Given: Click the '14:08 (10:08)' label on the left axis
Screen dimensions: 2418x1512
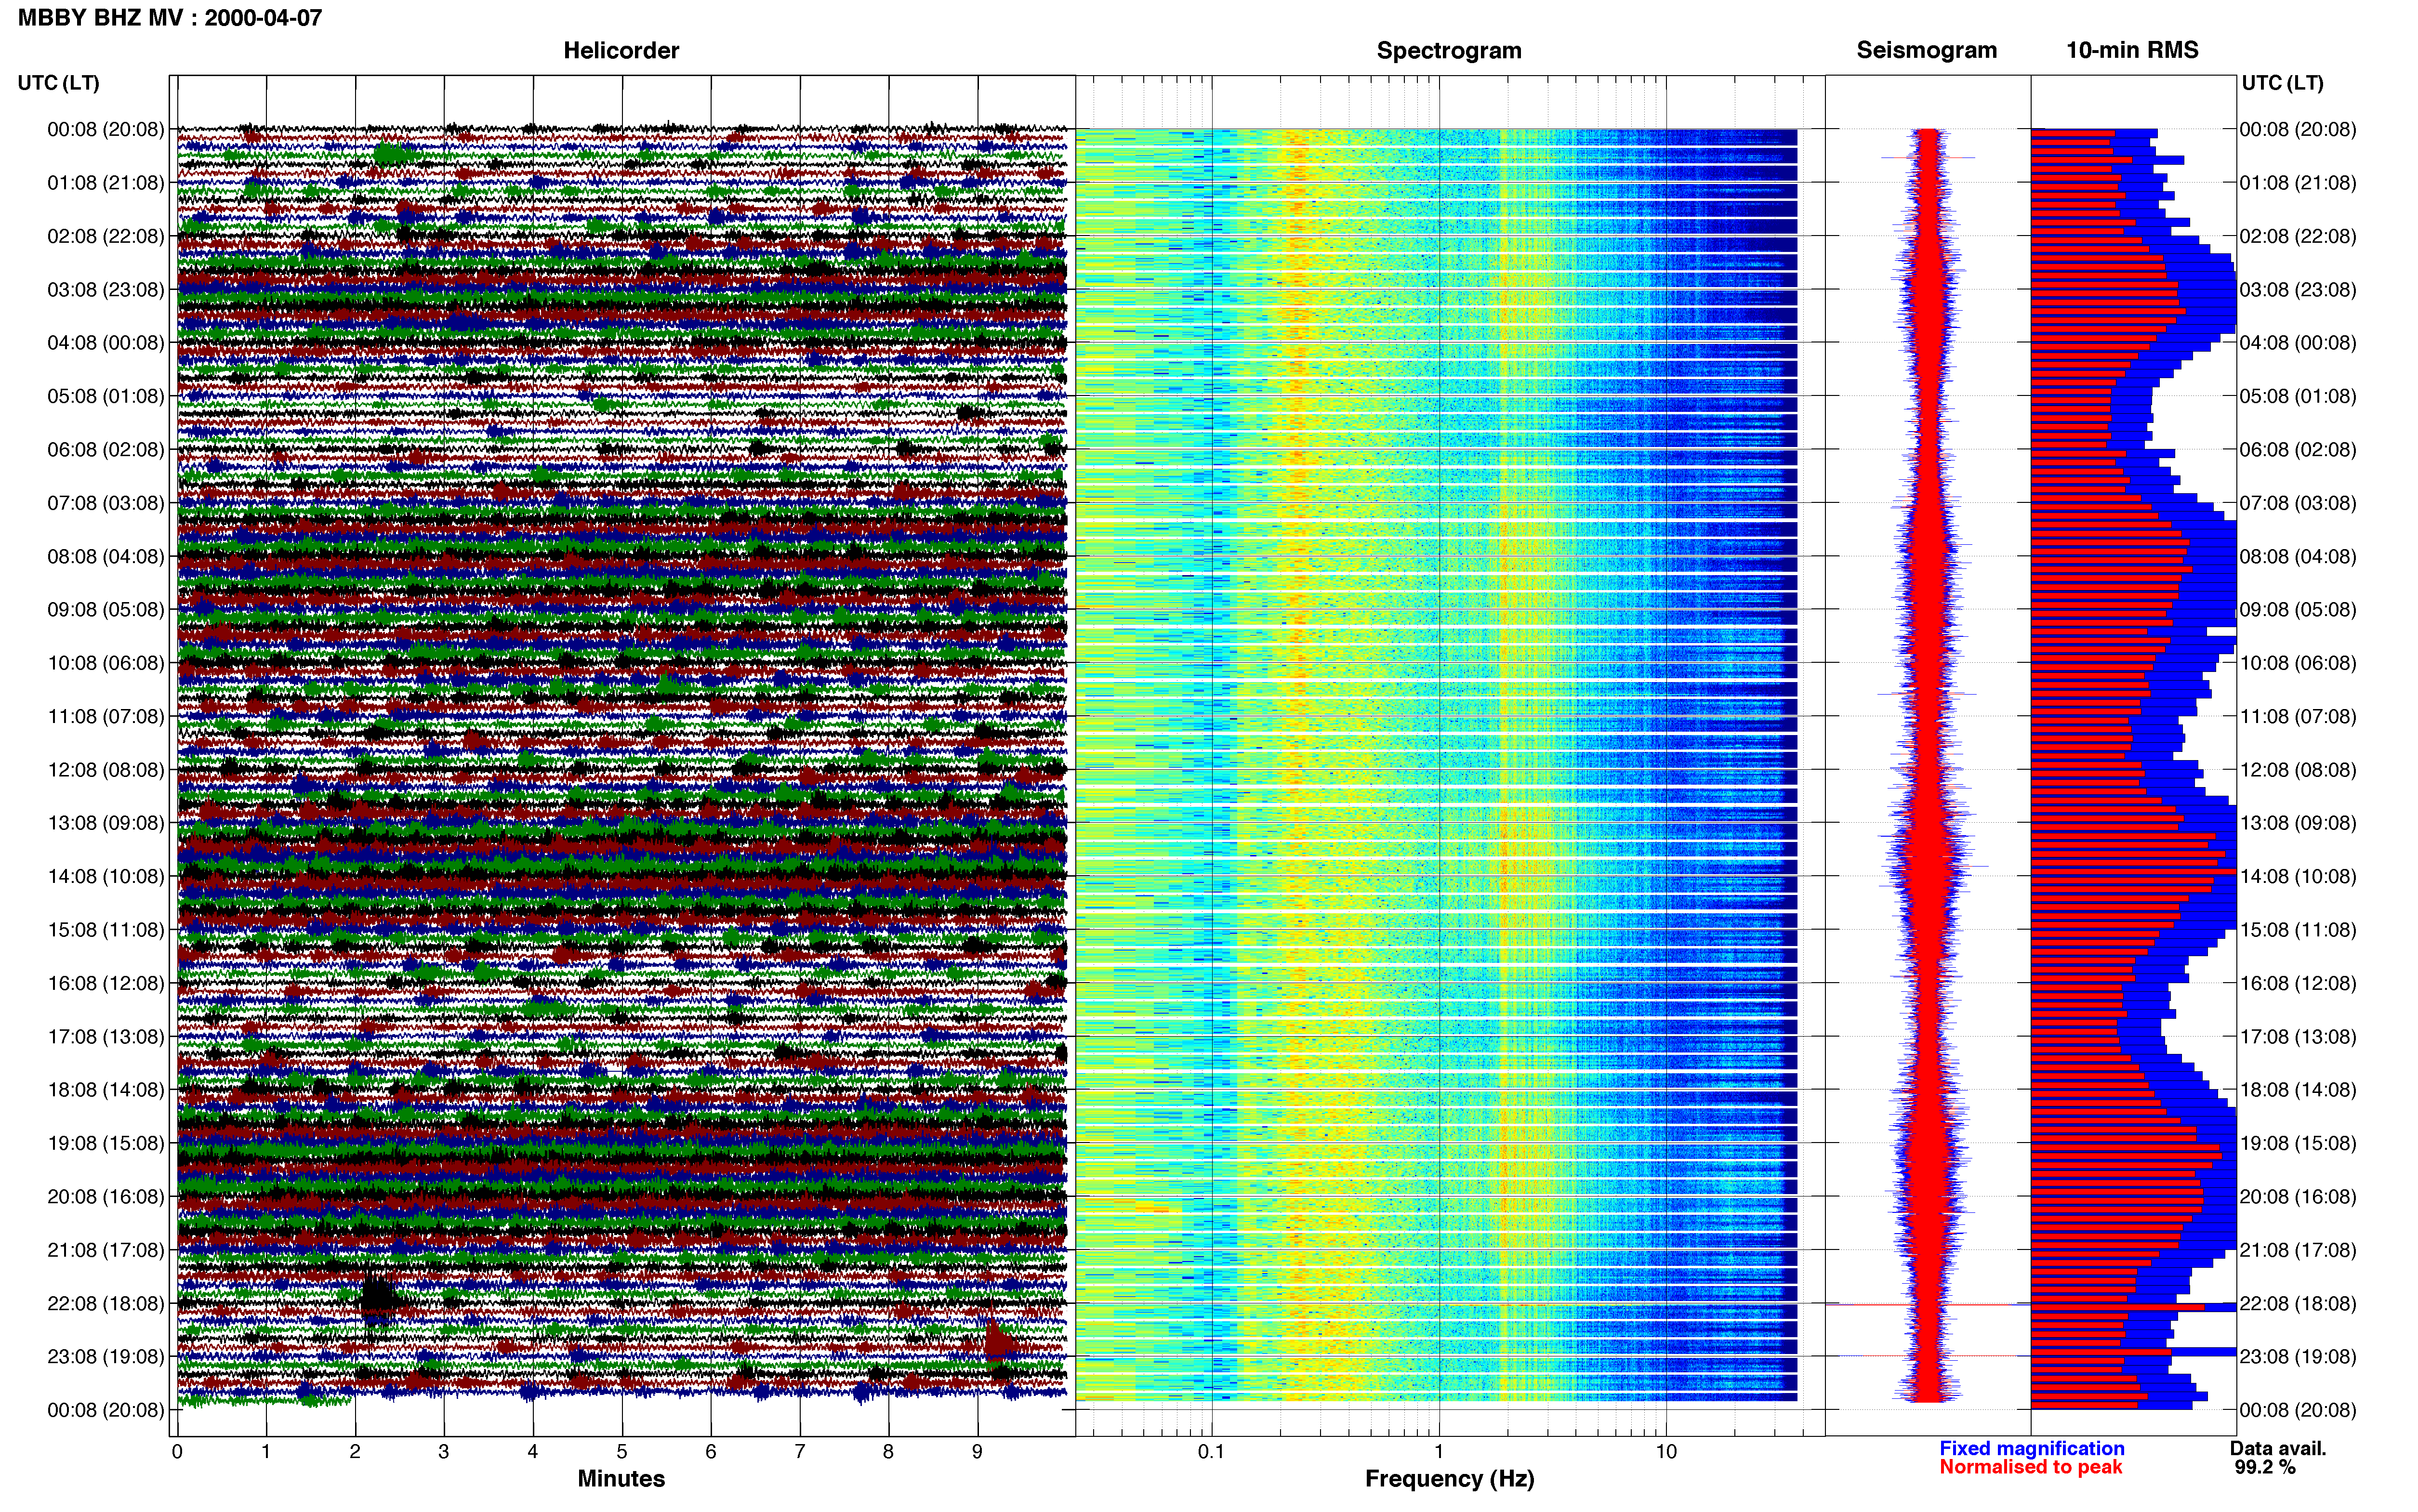Looking at the screenshot, I should (105, 877).
